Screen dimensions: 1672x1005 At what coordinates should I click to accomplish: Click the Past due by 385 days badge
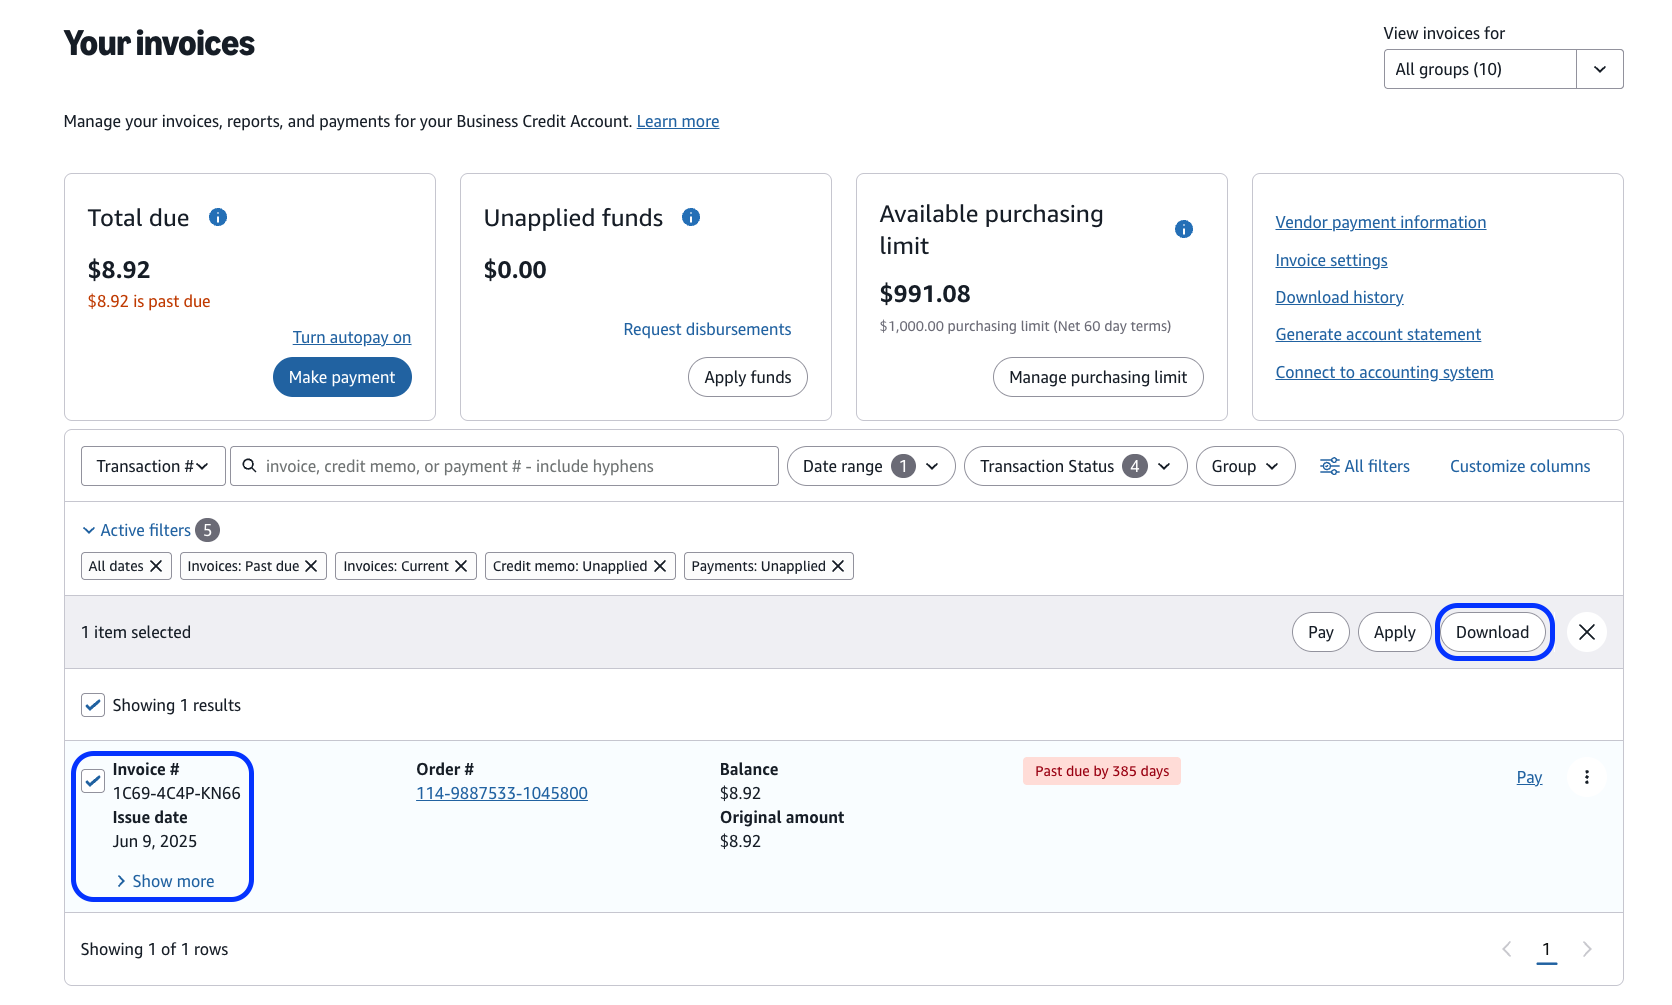pos(1102,771)
